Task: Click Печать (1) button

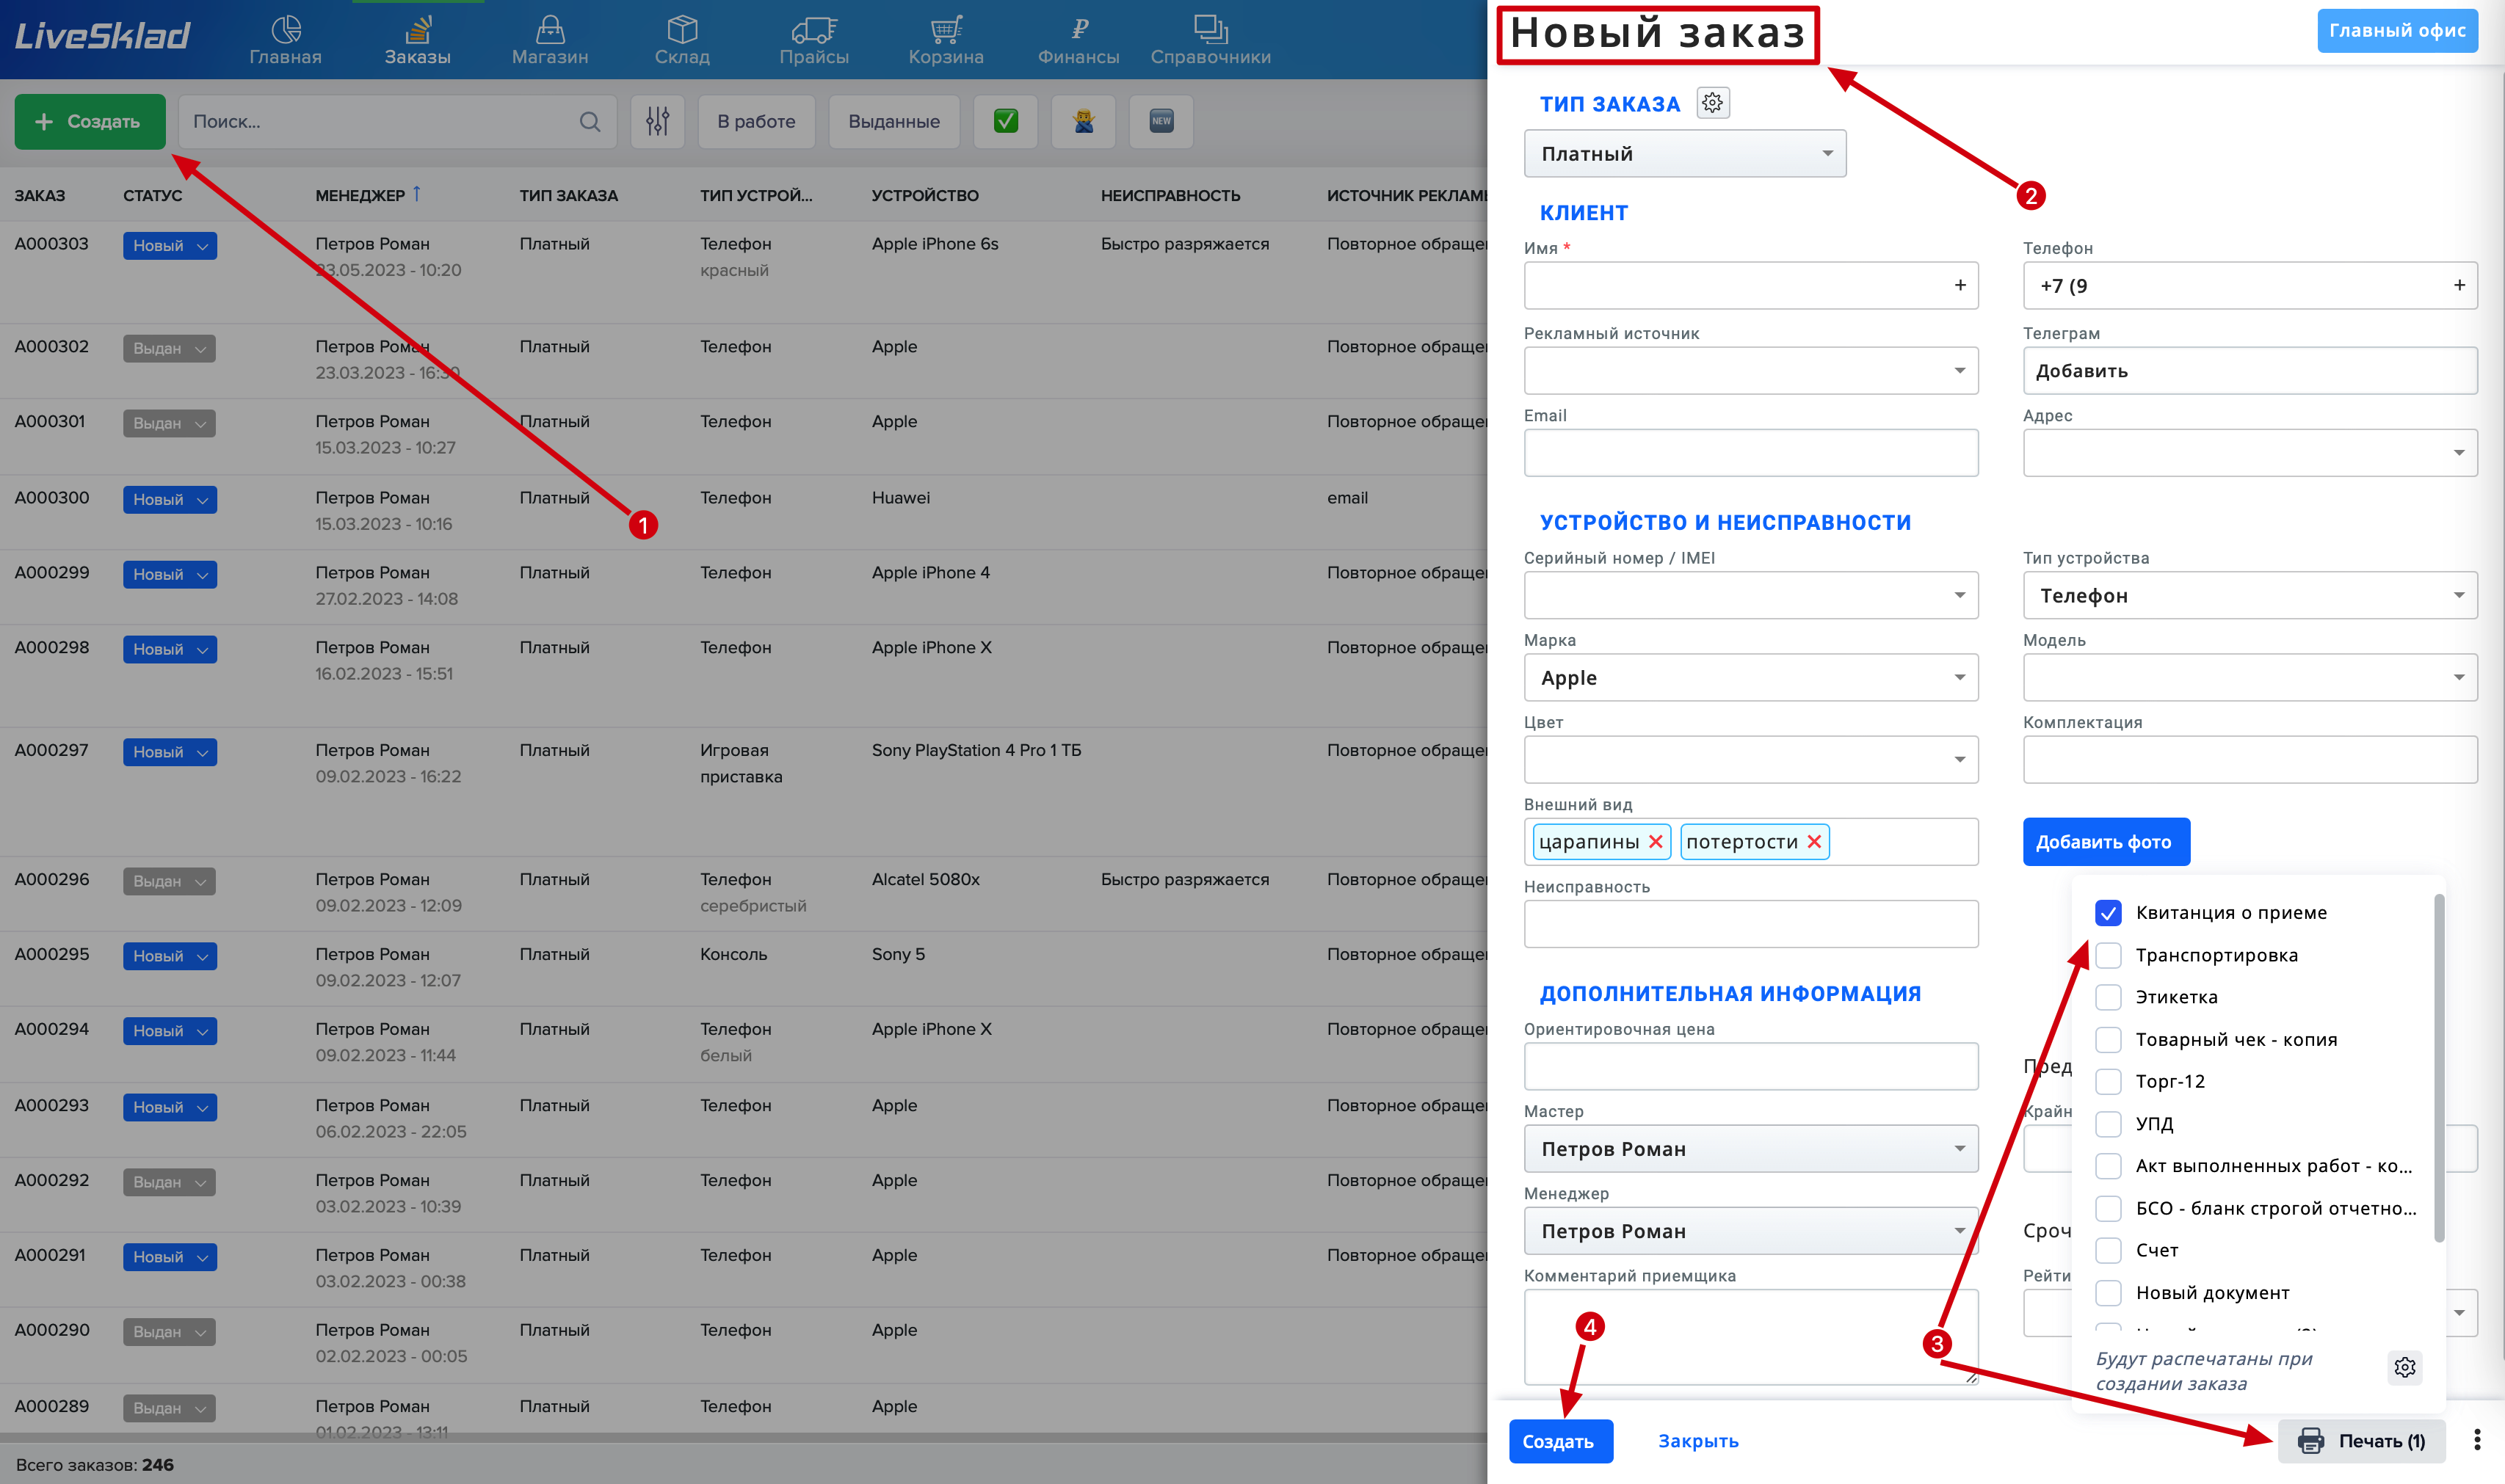Action: [2361, 1441]
